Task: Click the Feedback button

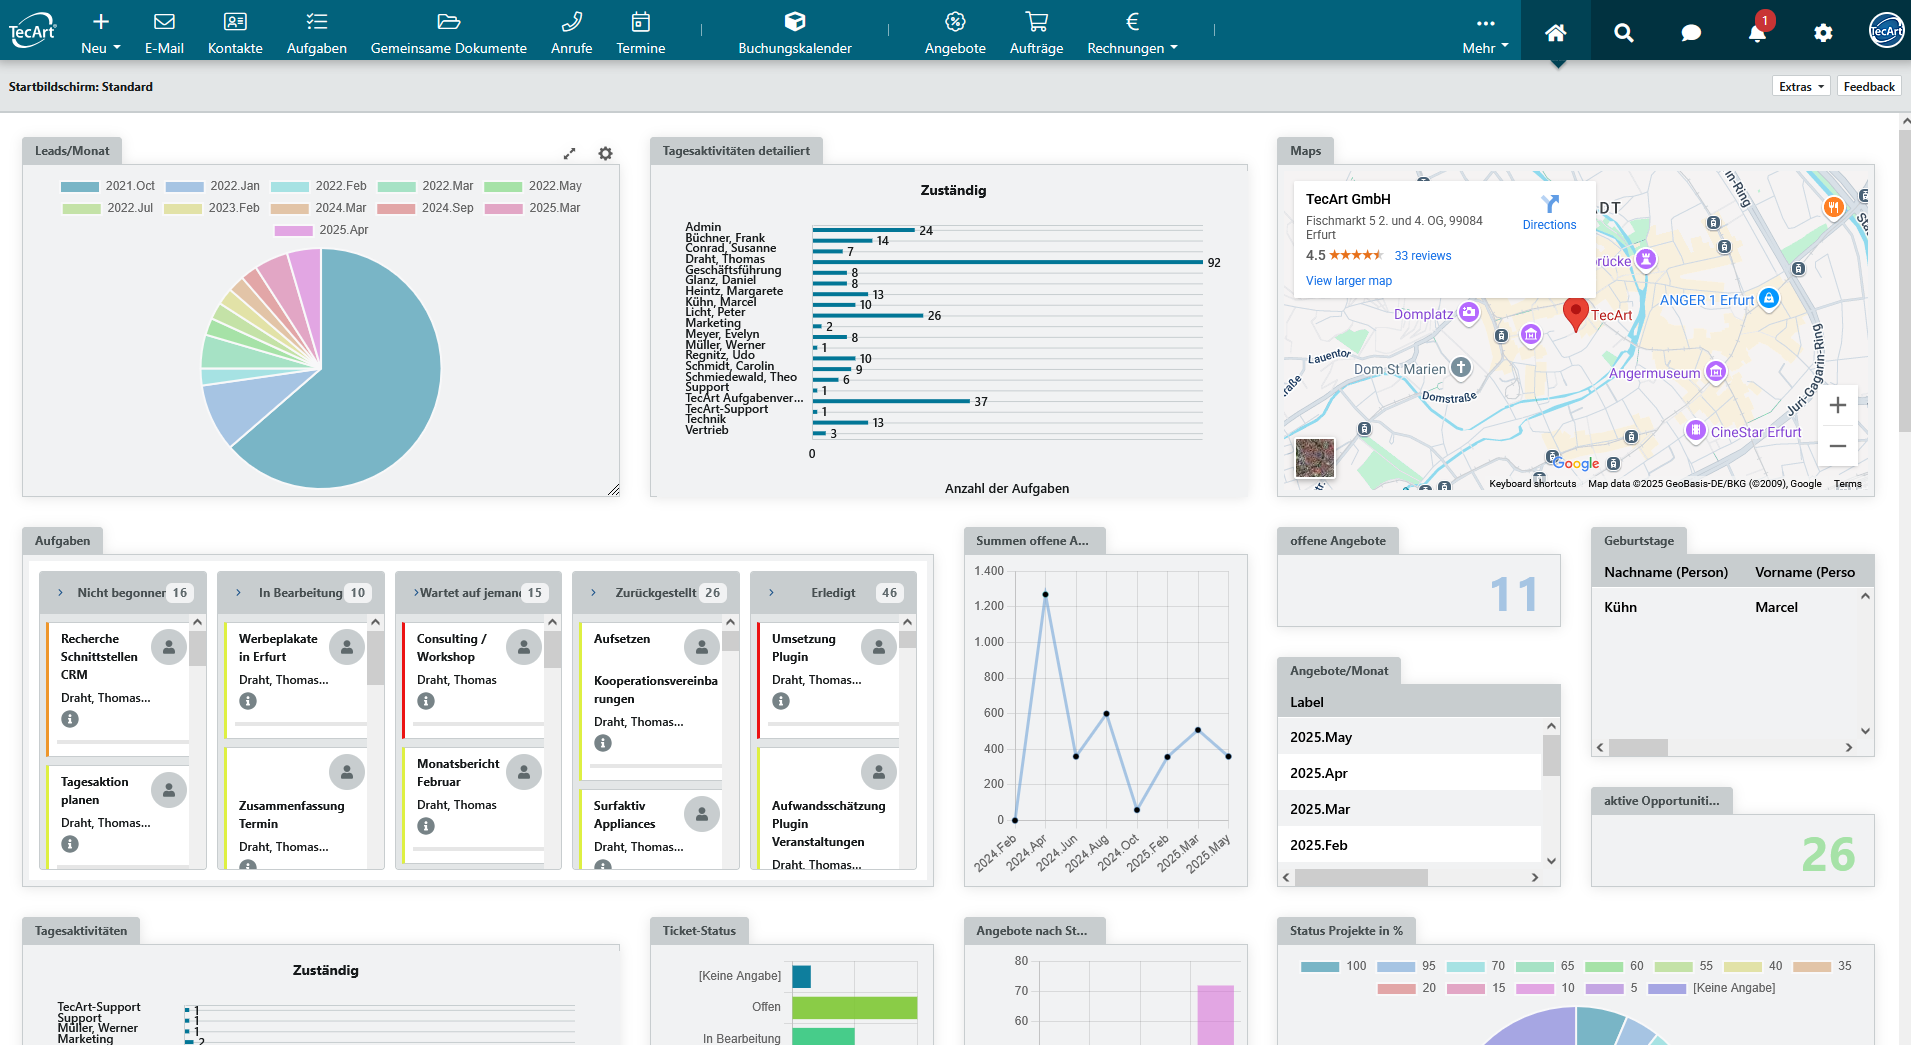Action: click(x=1868, y=87)
